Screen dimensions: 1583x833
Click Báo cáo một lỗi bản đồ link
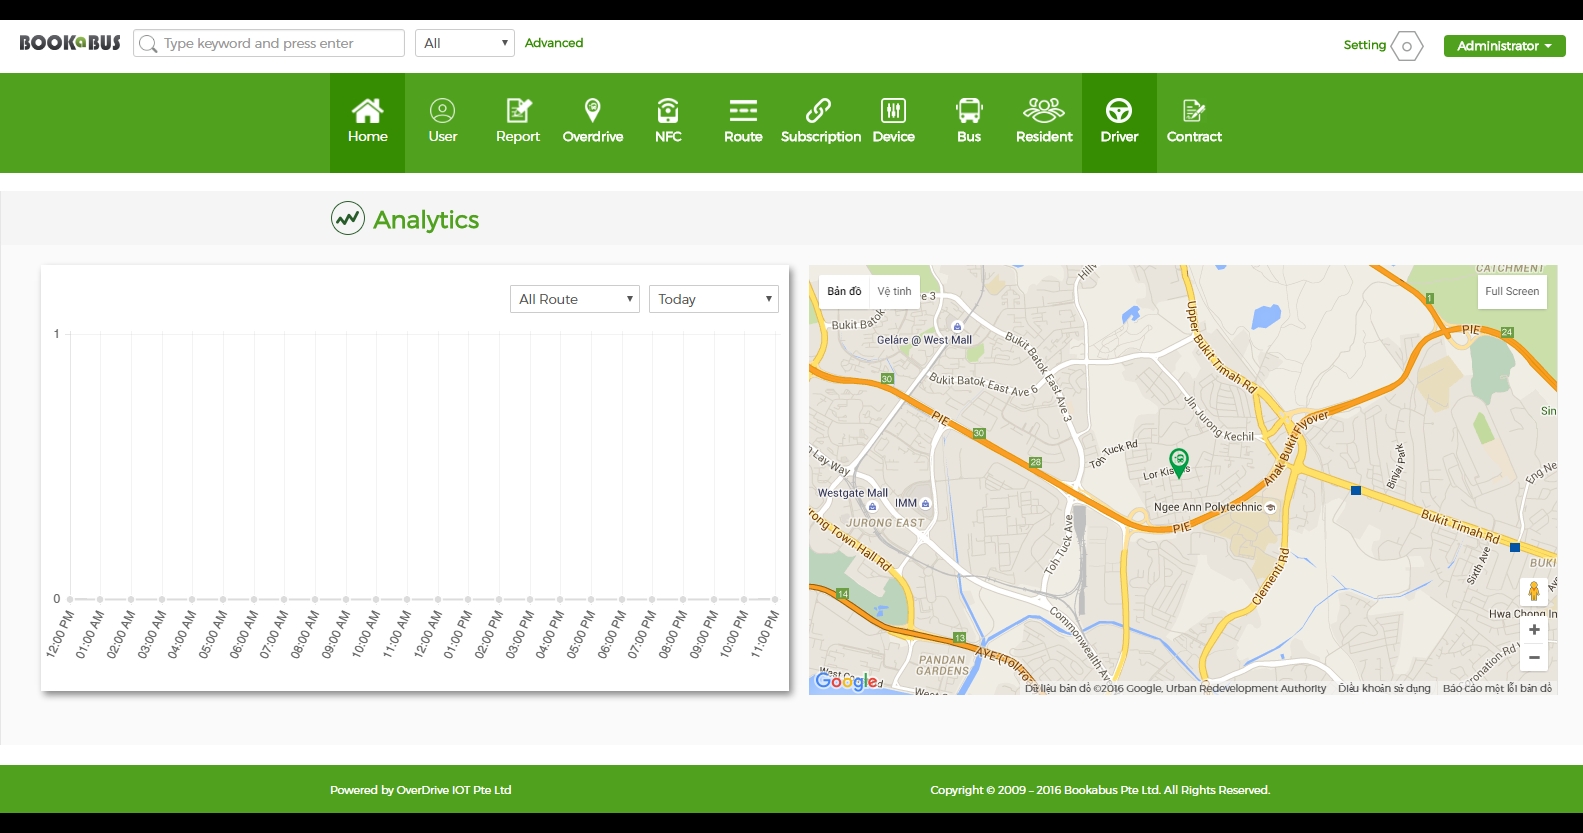[1497, 688]
